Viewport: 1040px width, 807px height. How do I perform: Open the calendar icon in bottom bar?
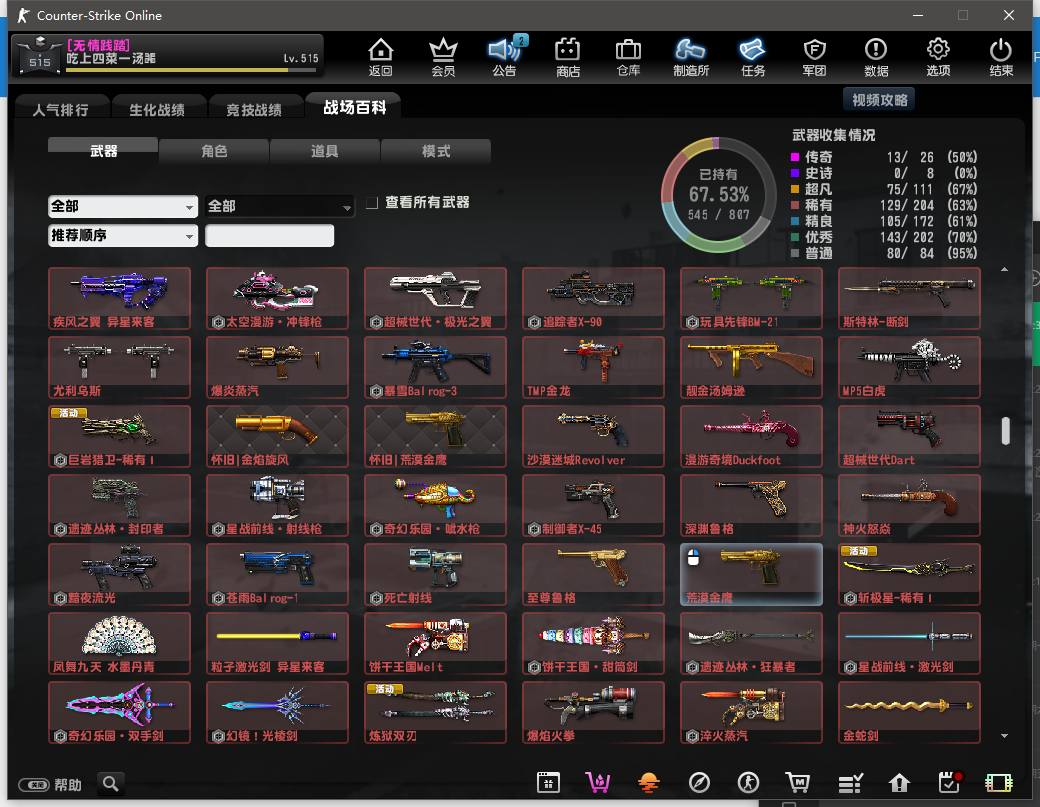[x=549, y=783]
